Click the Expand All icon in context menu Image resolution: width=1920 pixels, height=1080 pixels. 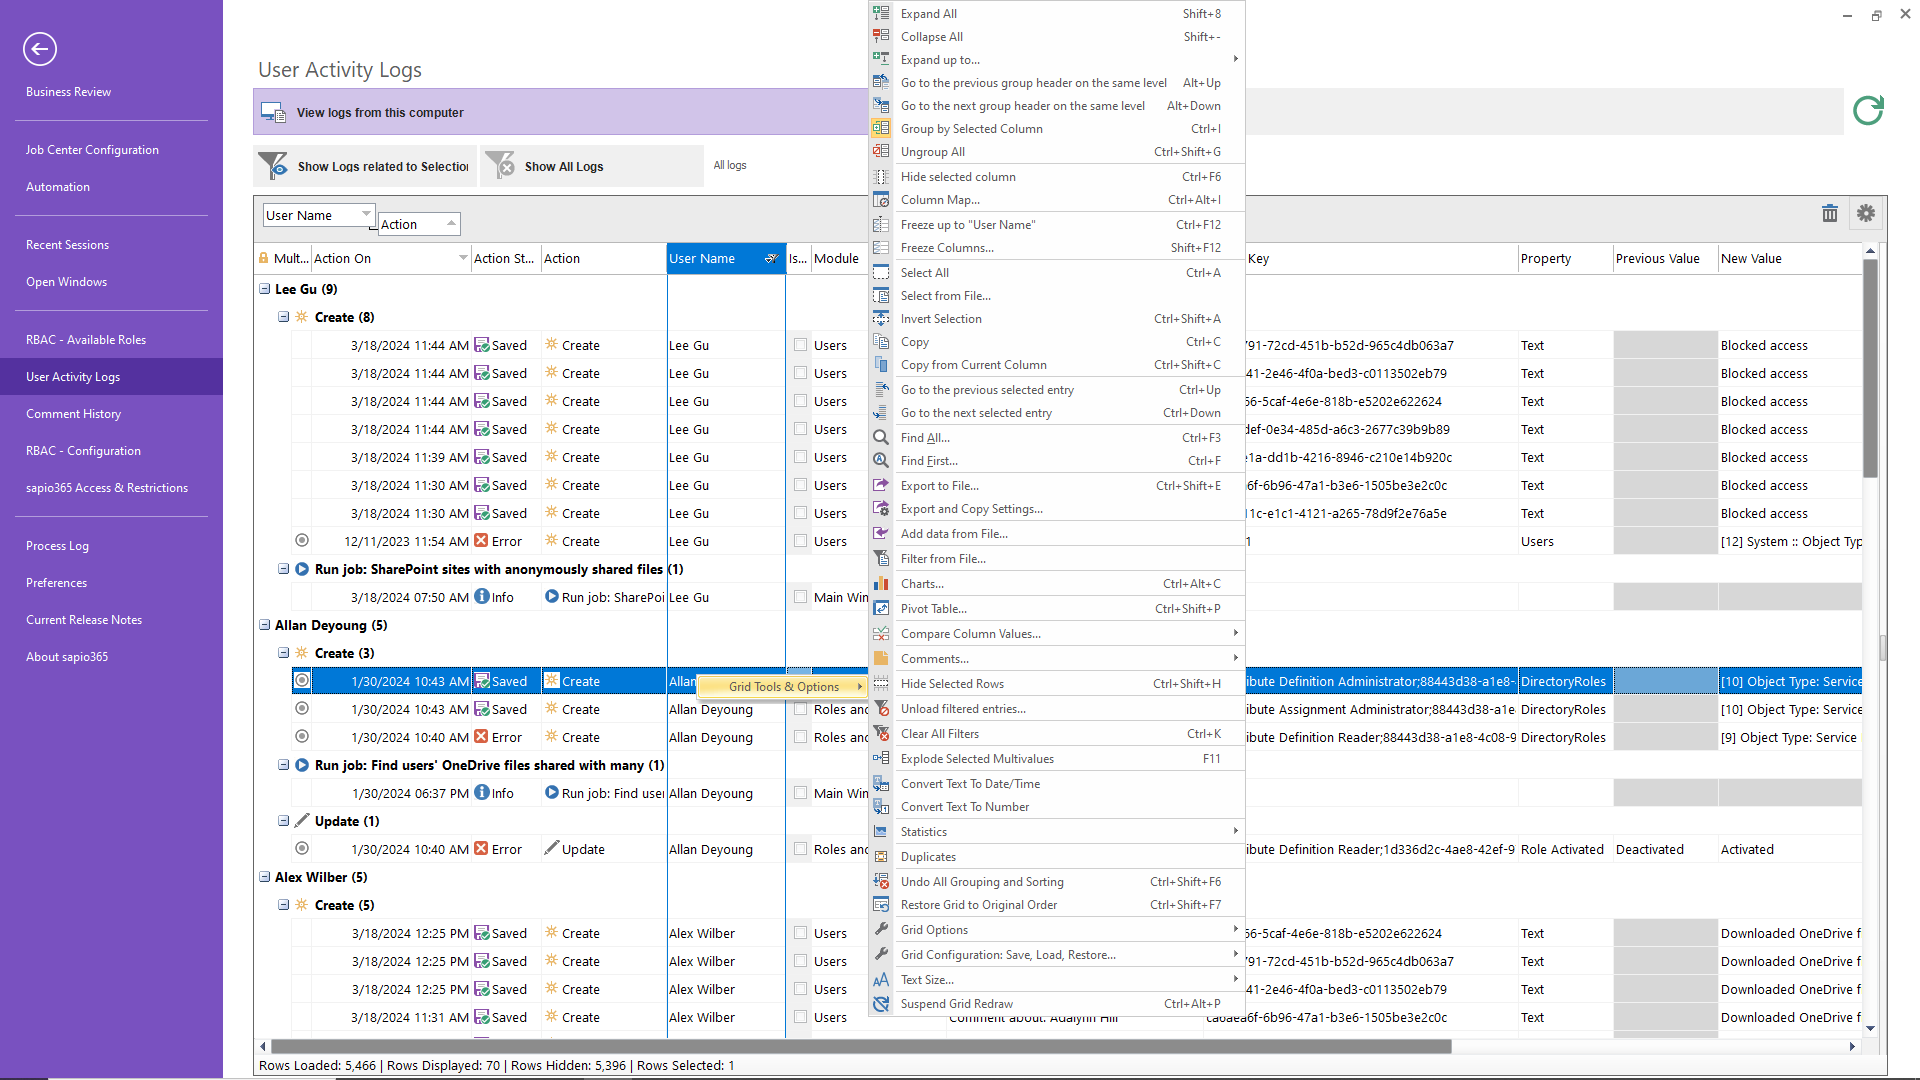(x=881, y=13)
